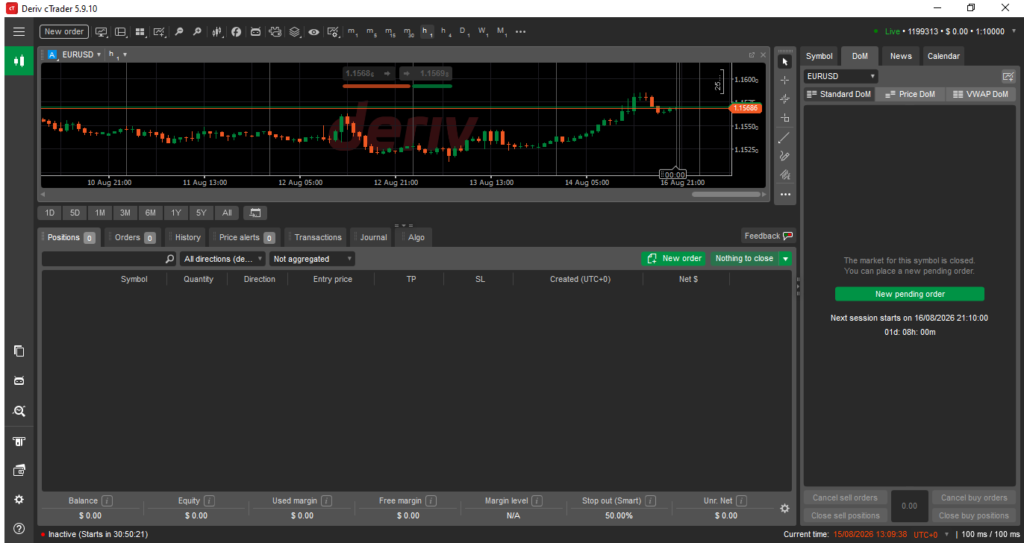Select the trend line drawing tool
Viewport: 1024px width, 543px height.
(x=785, y=137)
